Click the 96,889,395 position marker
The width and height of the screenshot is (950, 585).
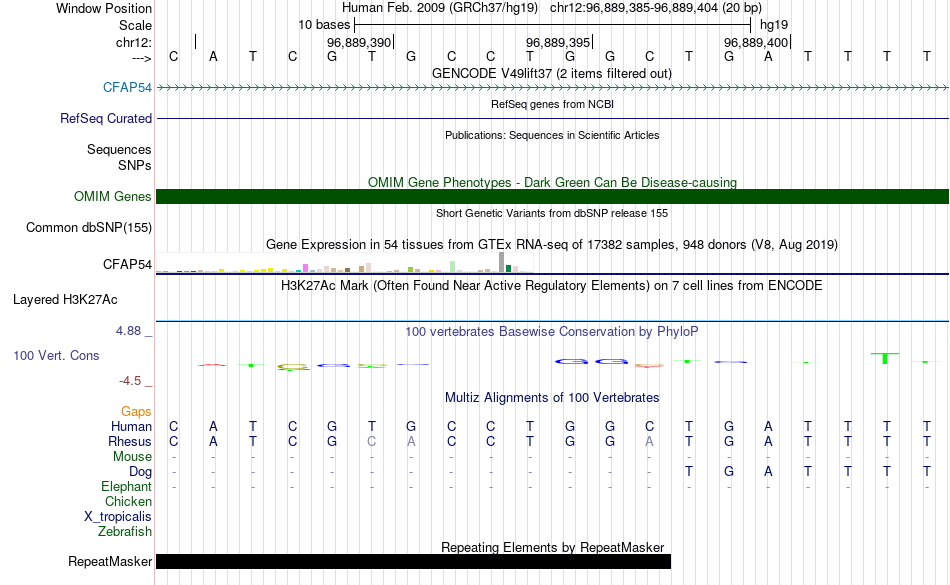[558, 42]
